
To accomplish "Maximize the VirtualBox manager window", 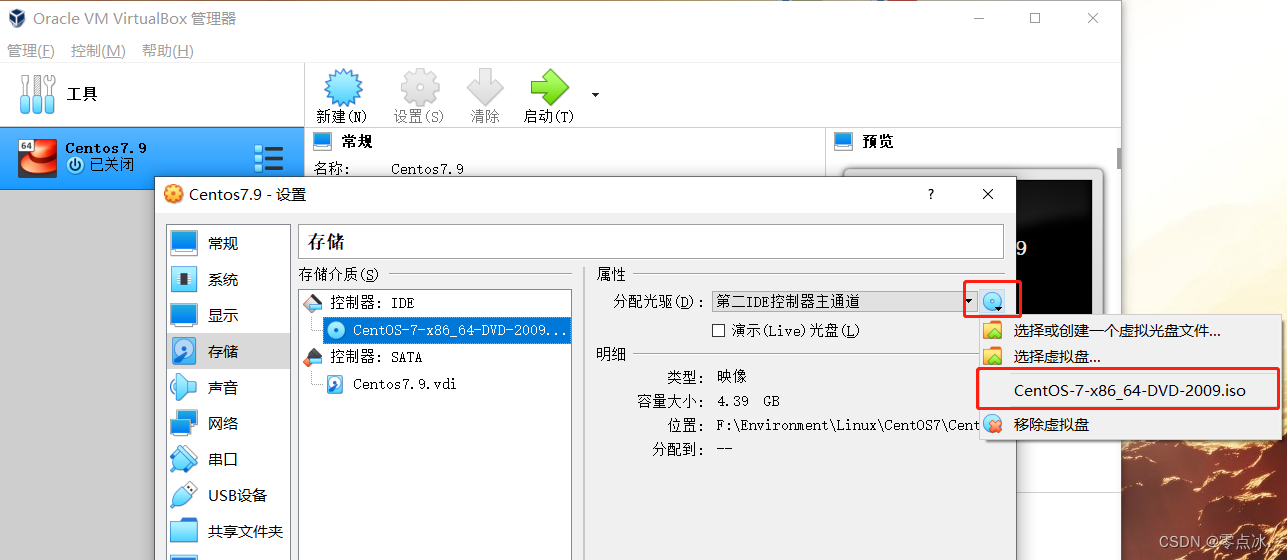I will (x=1035, y=18).
